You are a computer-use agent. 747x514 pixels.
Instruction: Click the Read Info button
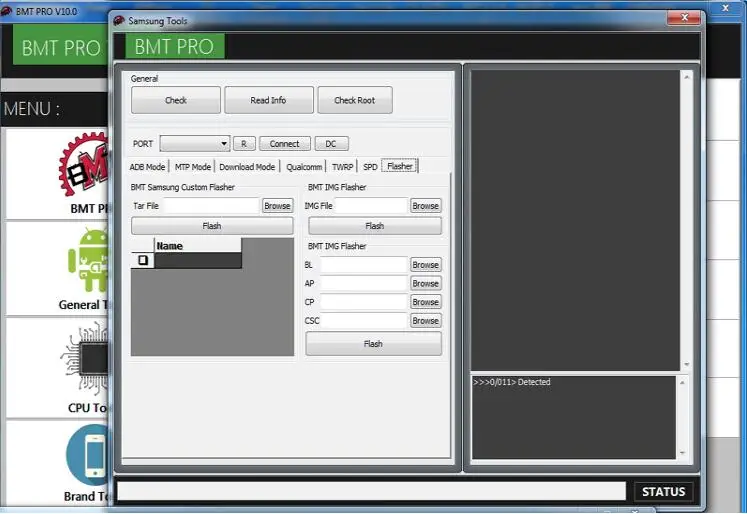pos(269,100)
